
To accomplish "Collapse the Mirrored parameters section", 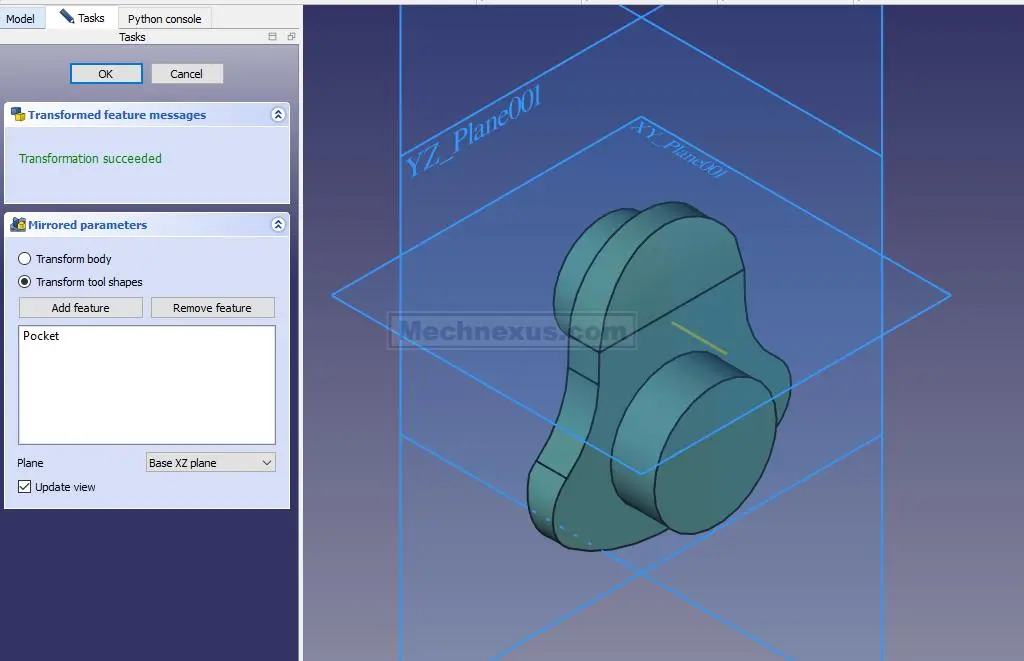I will coord(278,225).
